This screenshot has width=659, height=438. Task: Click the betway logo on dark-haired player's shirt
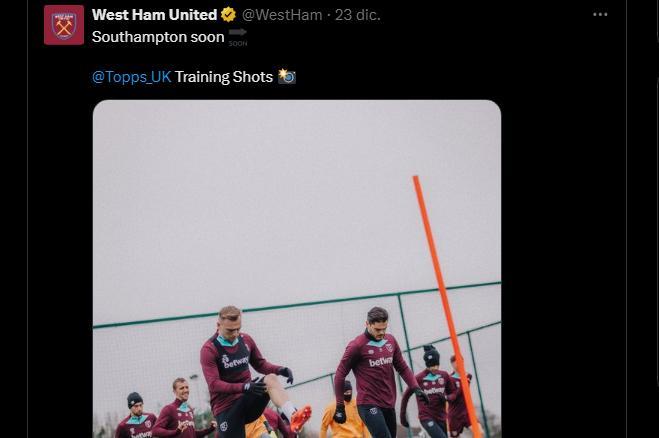[x=381, y=361]
